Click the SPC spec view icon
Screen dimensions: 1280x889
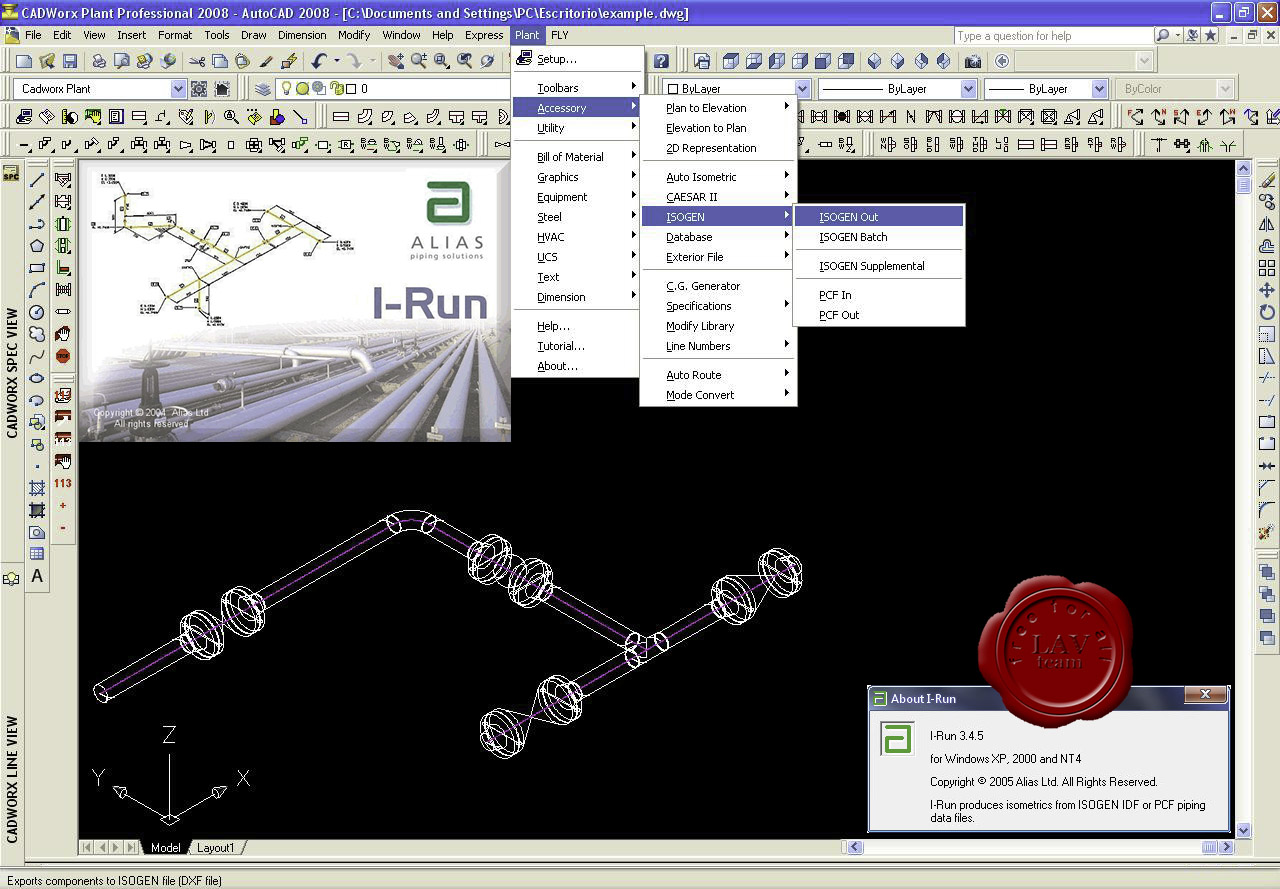point(11,174)
